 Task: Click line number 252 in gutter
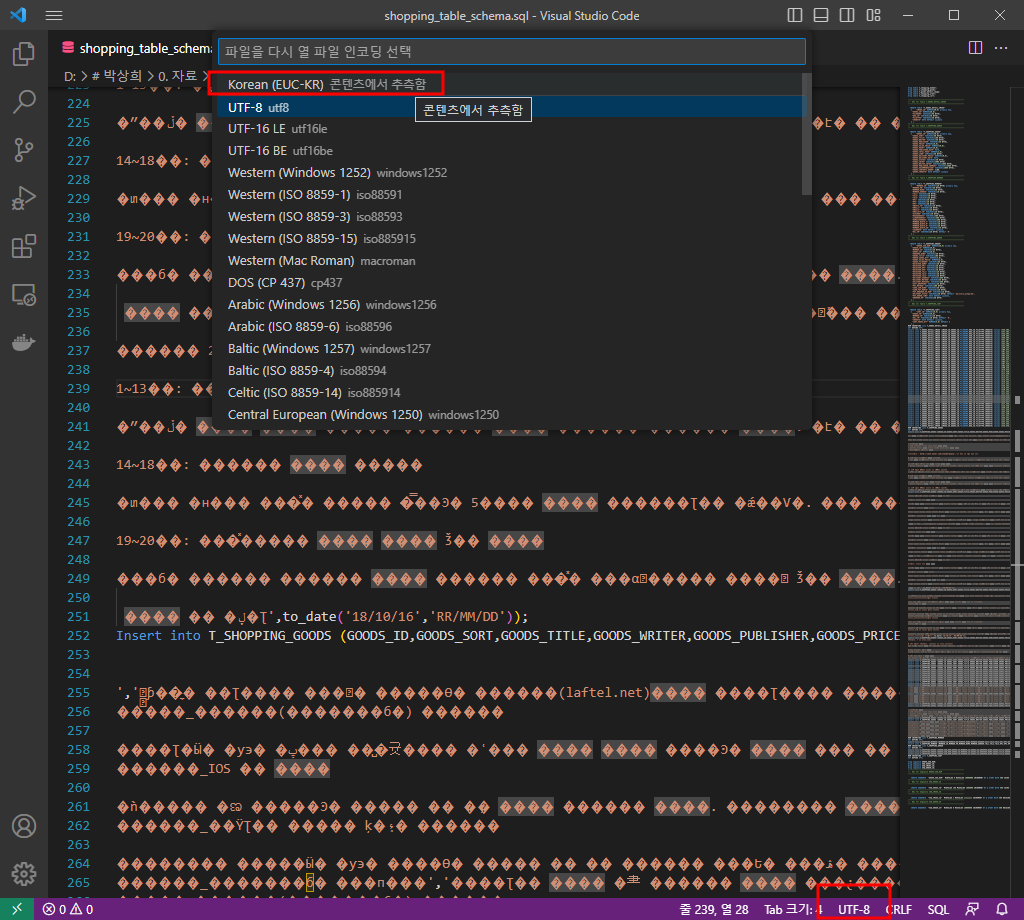(x=78, y=635)
